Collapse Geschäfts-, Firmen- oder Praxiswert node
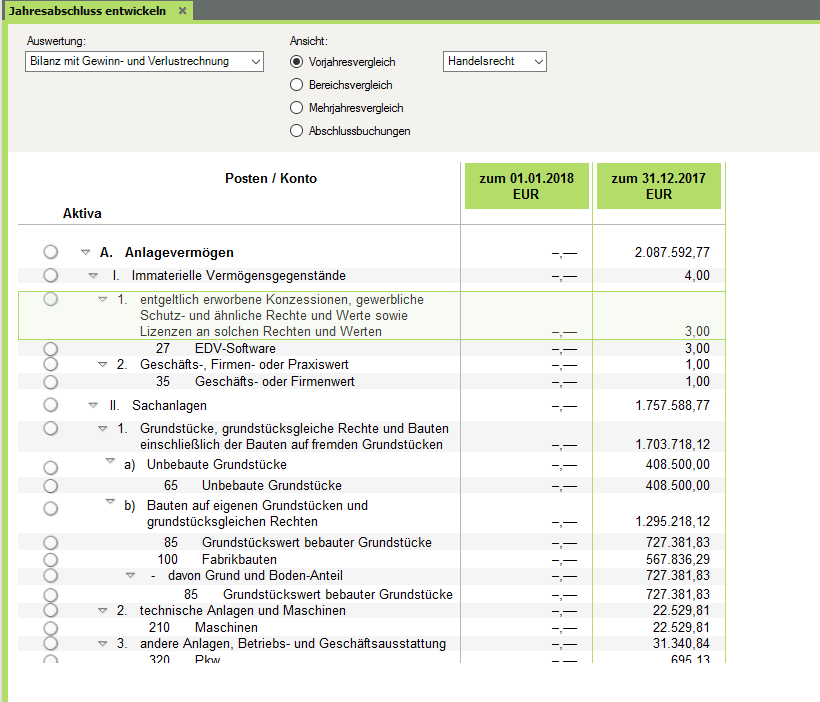Screen dimensions: 820x702 [102, 364]
